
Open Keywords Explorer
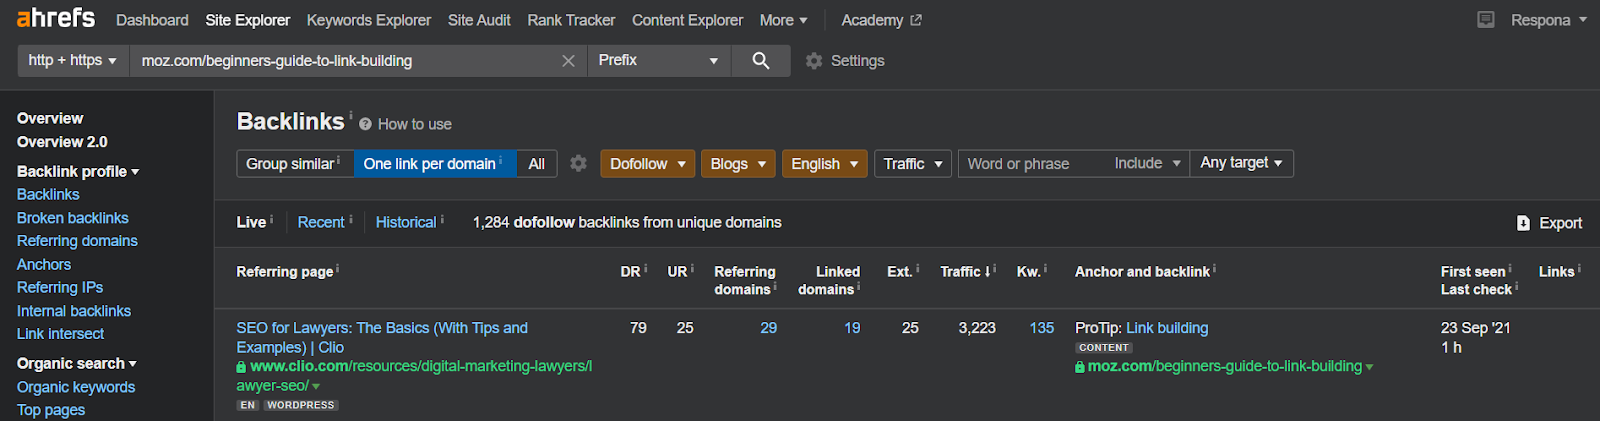(x=369, y=20)
